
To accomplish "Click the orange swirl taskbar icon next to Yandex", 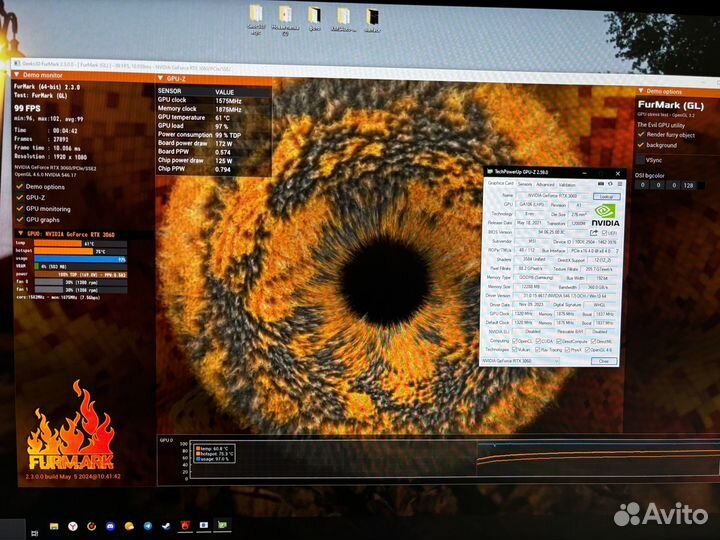I will [91, 526].
